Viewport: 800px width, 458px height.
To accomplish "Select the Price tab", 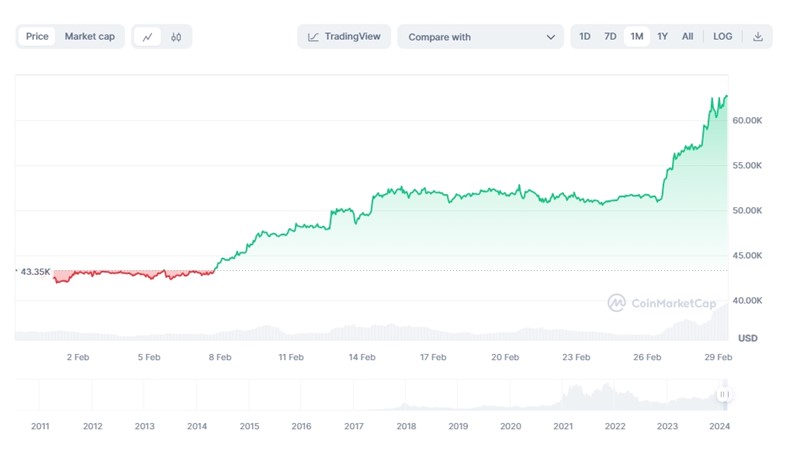I will (37, 37).
